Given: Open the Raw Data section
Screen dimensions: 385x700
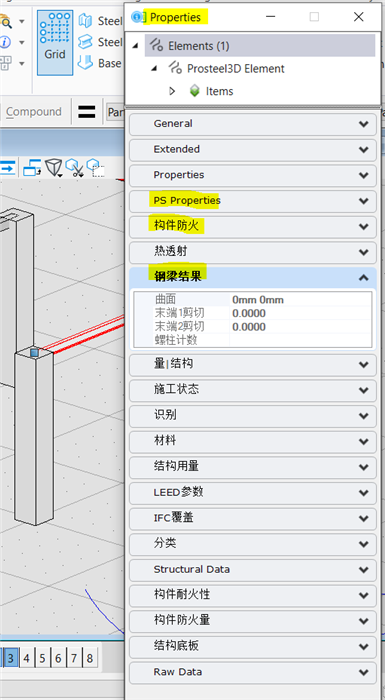Looking at the screenshot, I should click(253, 672).
